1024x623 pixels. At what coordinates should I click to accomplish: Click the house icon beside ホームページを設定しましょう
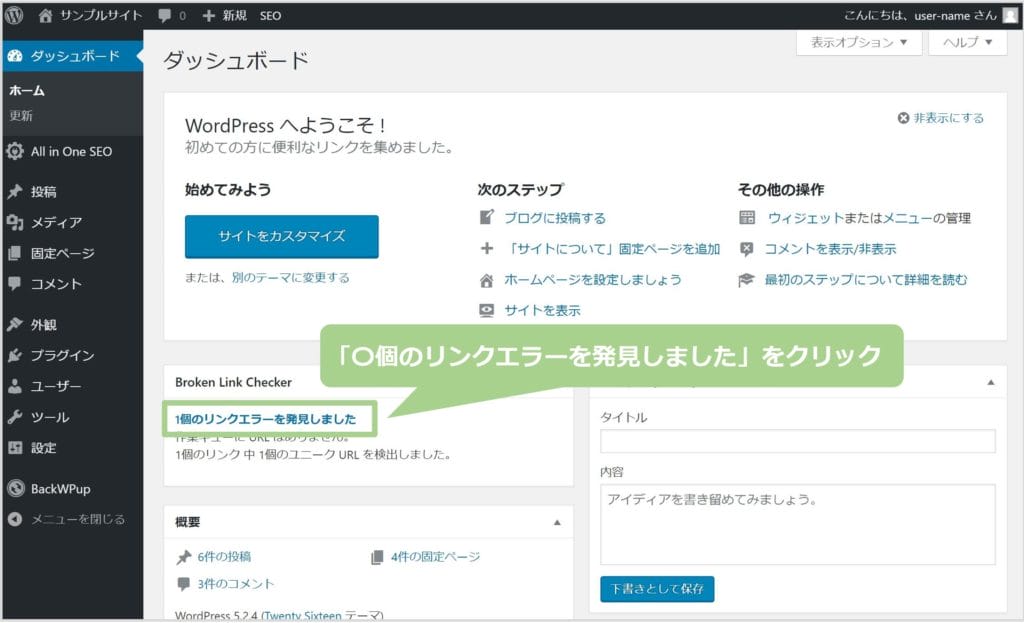click(487, 280)
